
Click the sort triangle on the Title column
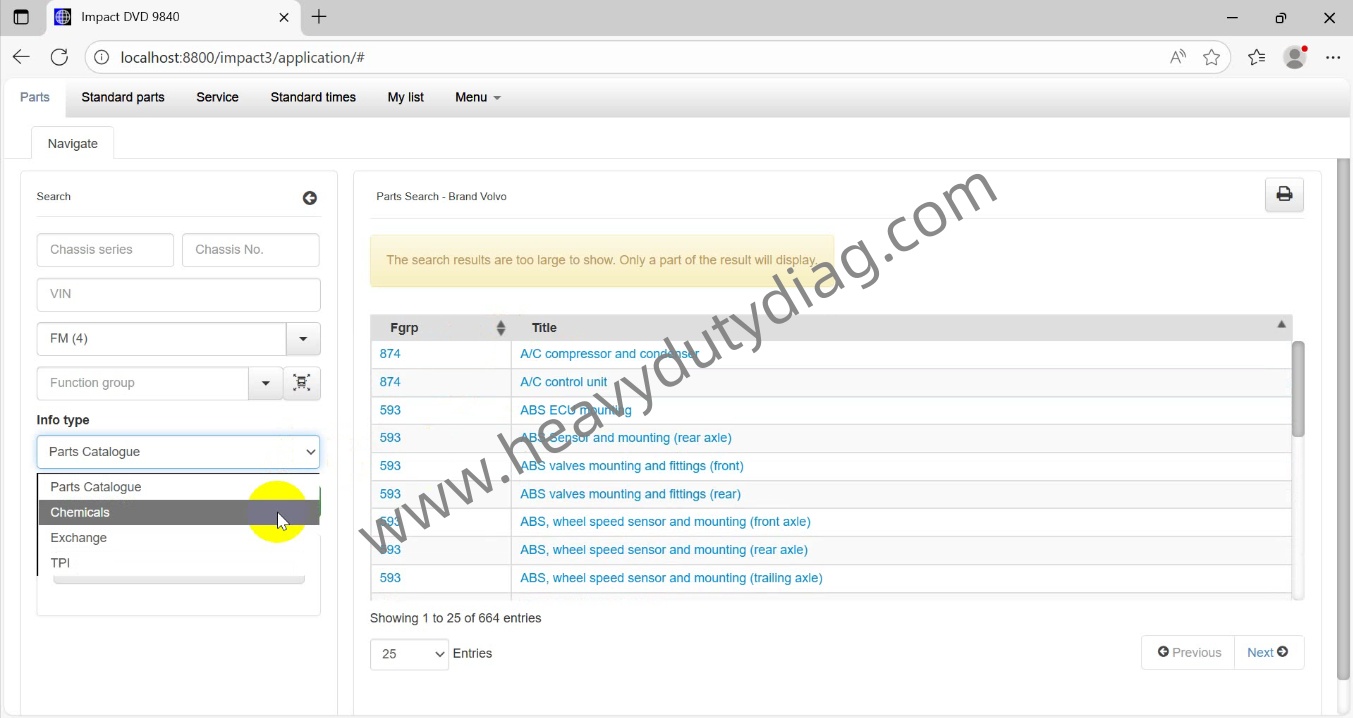click(1281, 324)
